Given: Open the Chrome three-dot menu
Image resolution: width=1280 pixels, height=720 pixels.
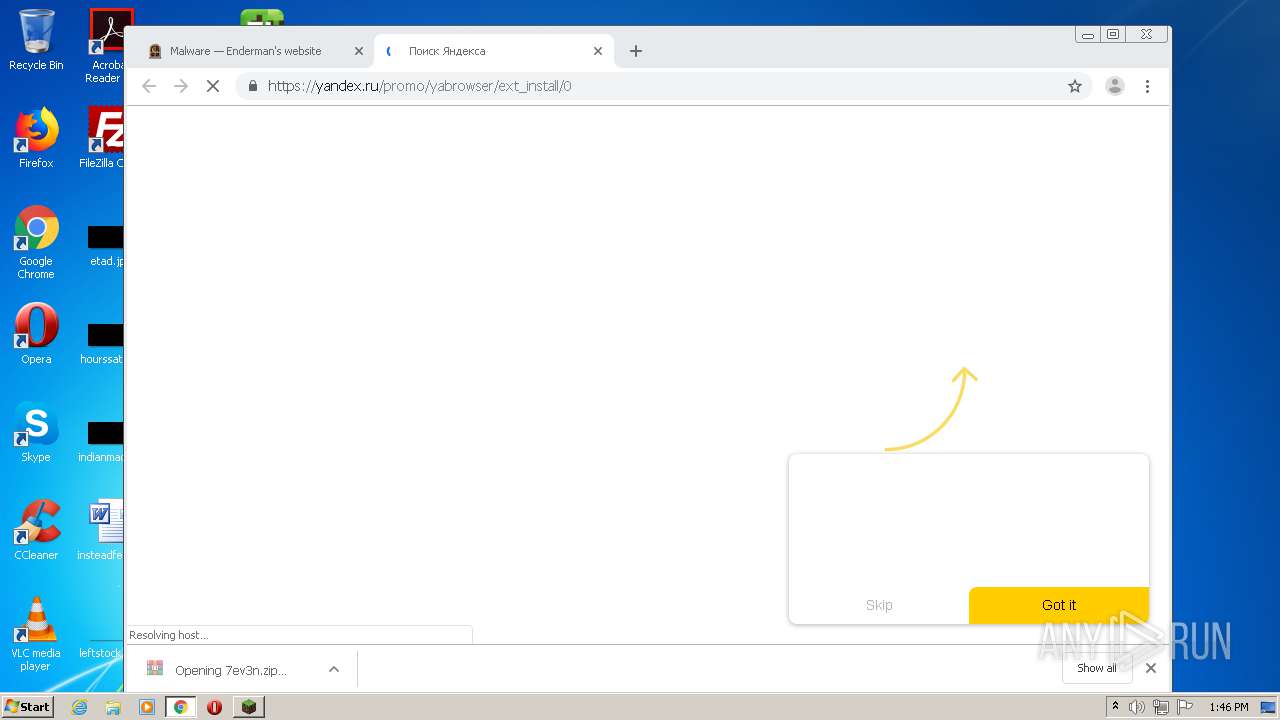Looking at the screenshot, I should (x=1147, y=86).
